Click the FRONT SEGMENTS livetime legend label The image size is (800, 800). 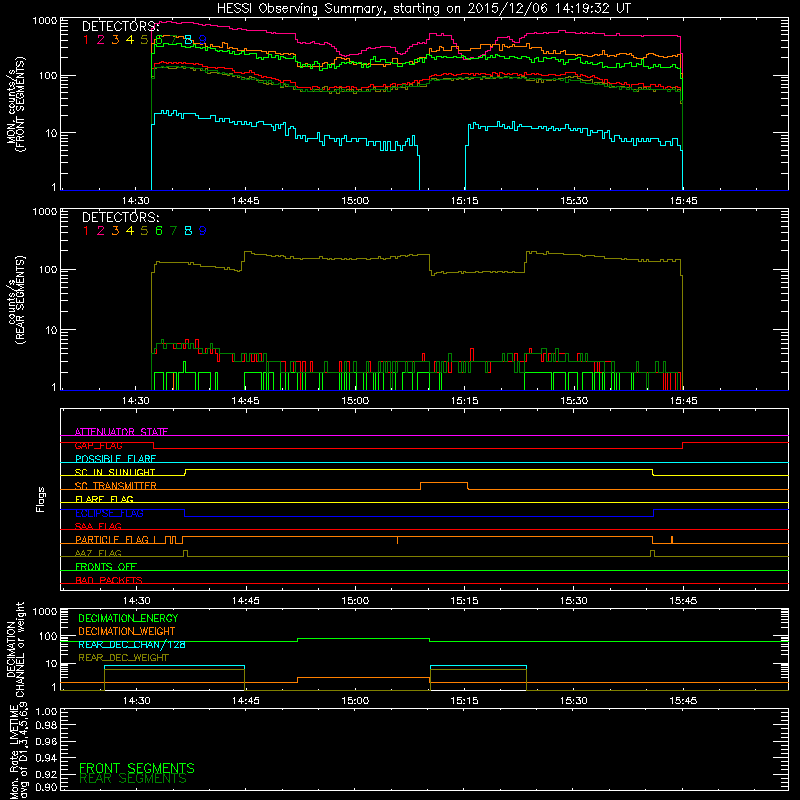pos(137,768)
